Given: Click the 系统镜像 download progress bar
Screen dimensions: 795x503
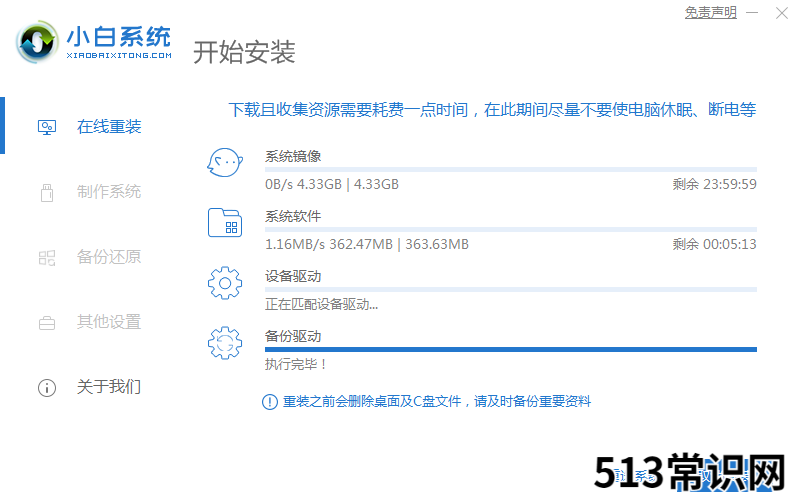Looking at the screenshot, I should tap(511, 169).
